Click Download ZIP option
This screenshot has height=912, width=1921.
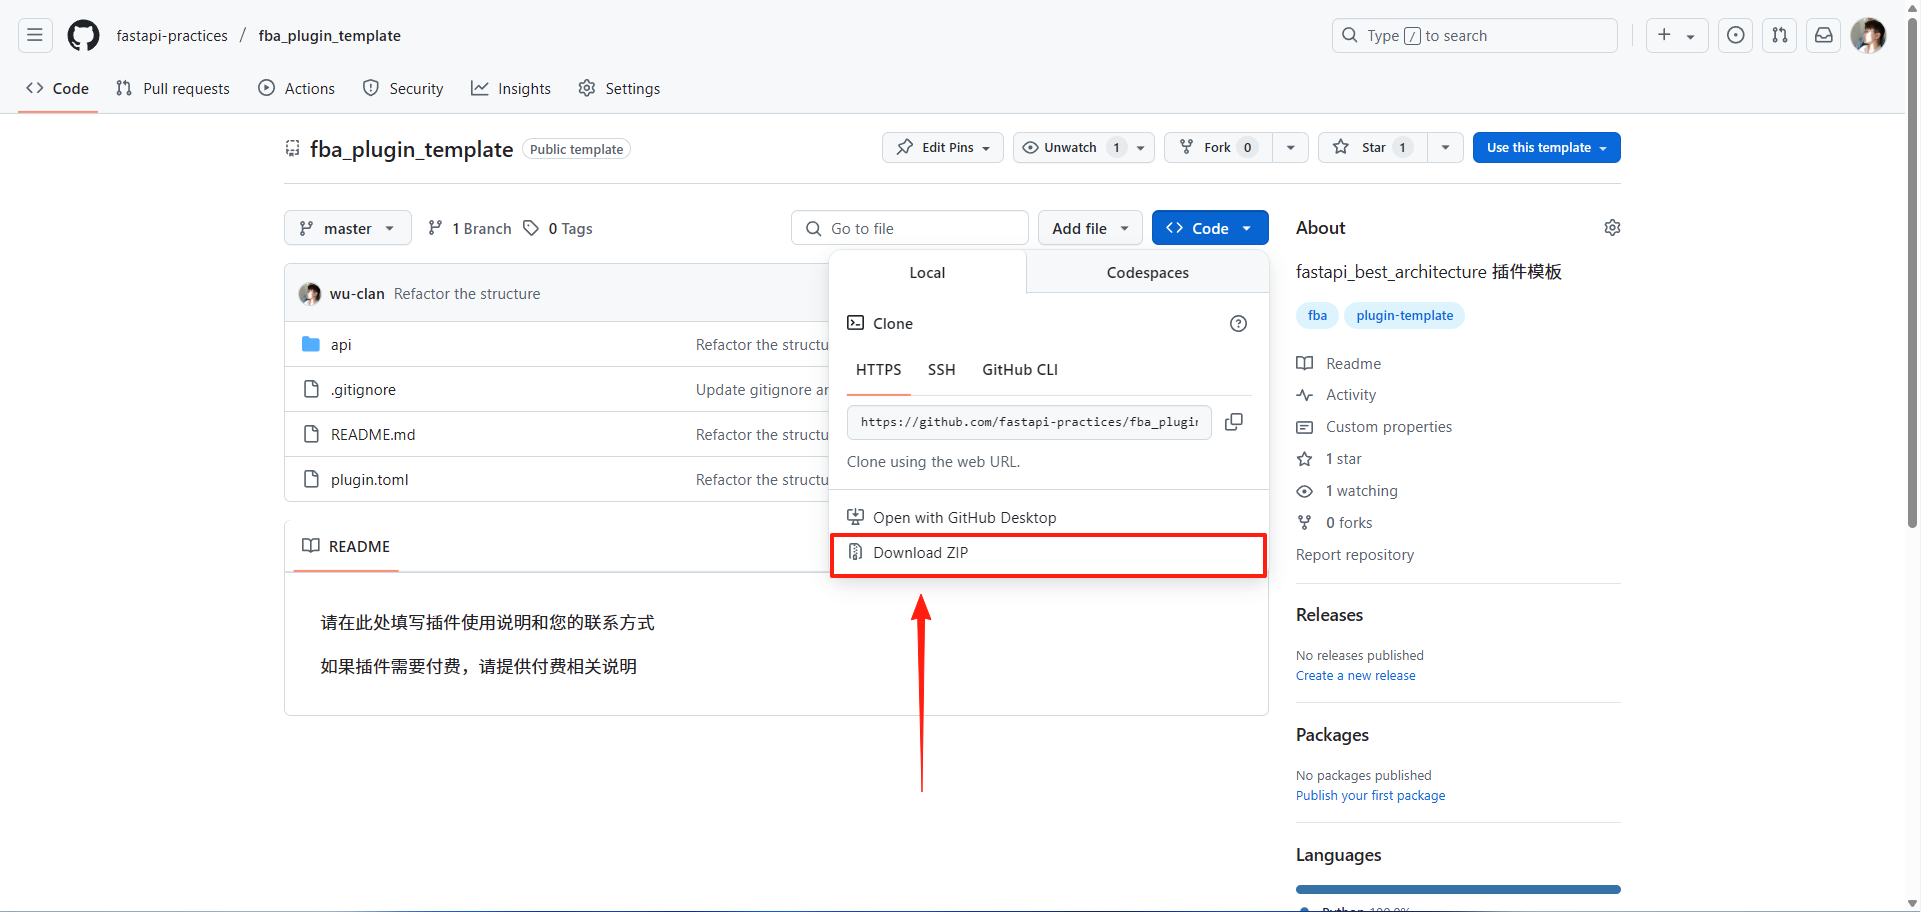click(x=920, y=553)
